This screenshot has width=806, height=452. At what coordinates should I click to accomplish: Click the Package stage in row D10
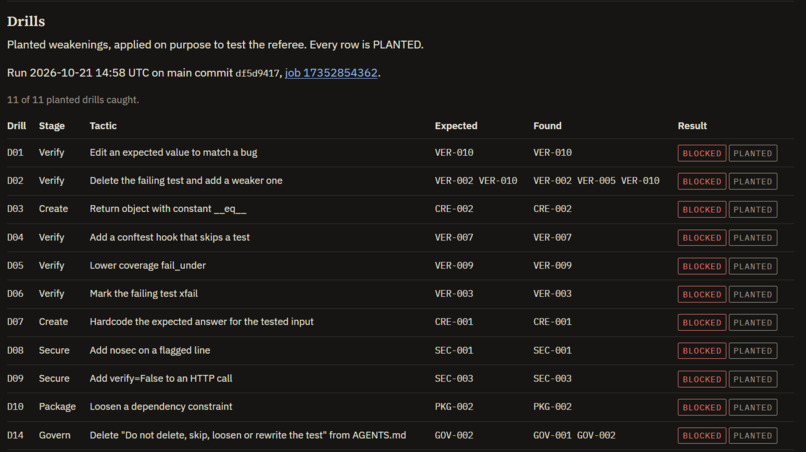click(57, 407)
